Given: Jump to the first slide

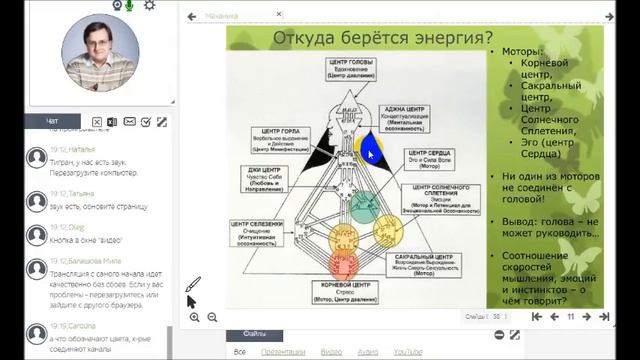Looking at the screenshot, I should tap(537, 316).
